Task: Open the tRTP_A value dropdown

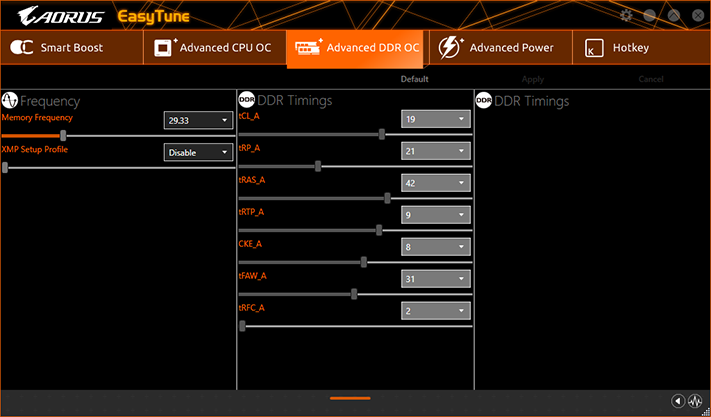Action: pyautogui.click(x=435, y=215)
